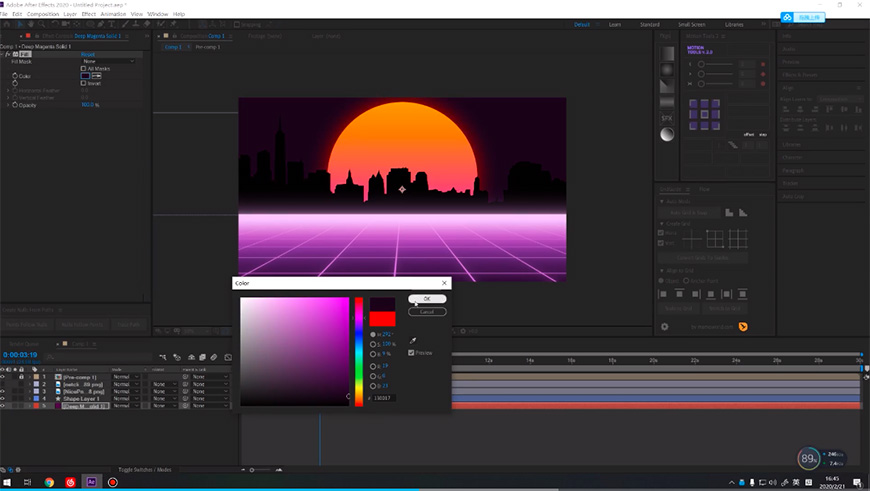Select the G green radio button
870x491 pixels.
(x=373, y=376)
